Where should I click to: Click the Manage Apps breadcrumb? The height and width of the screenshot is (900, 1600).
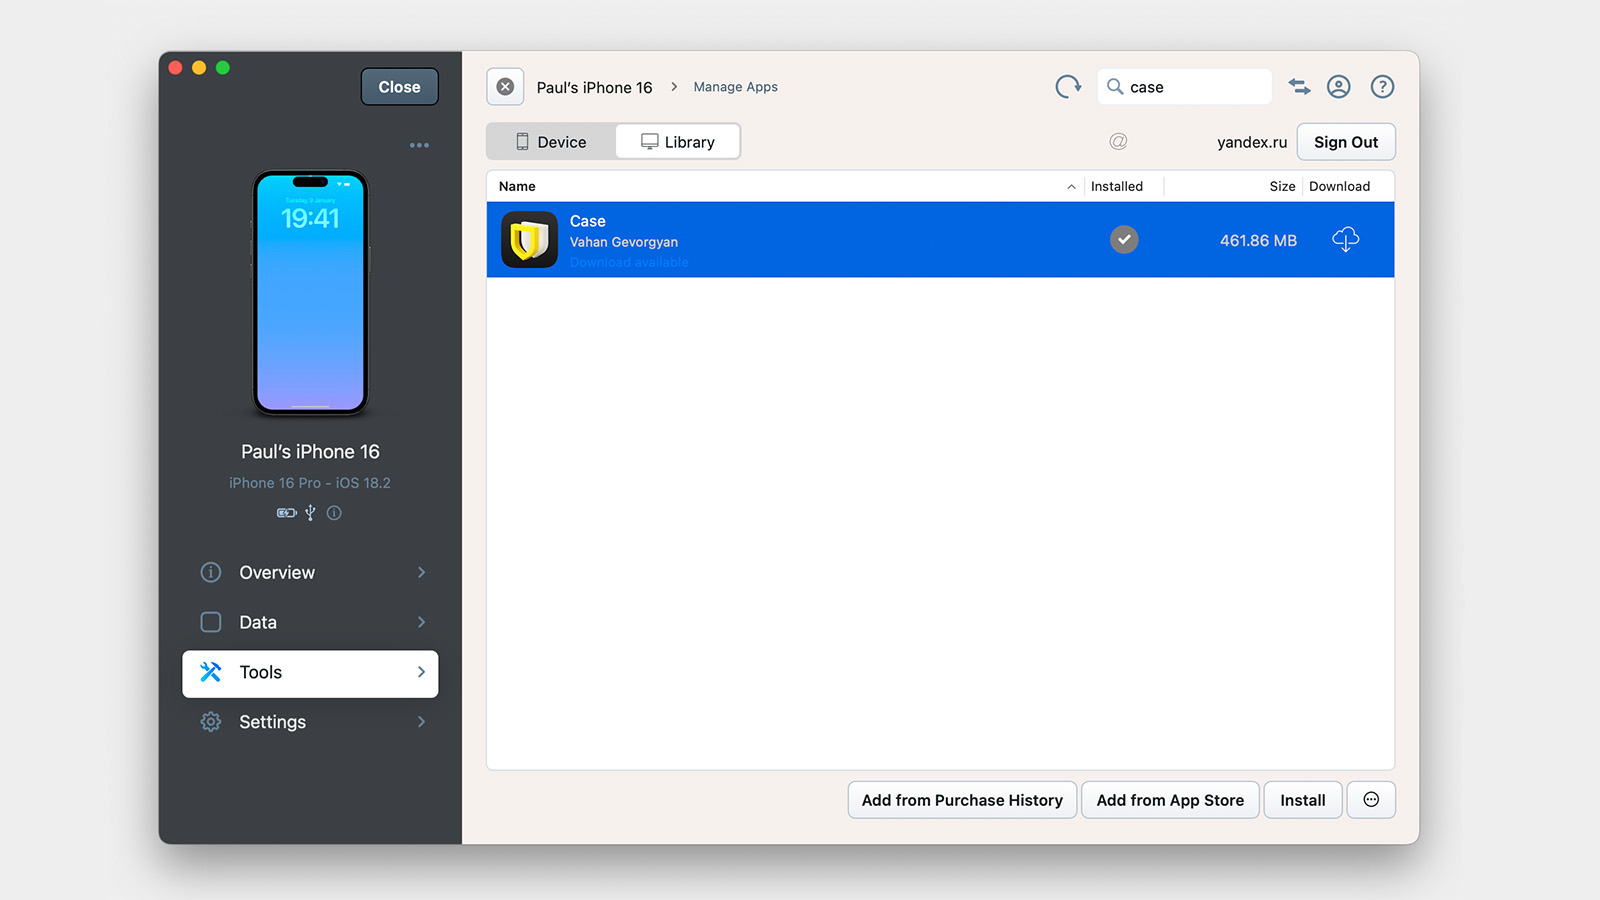tap(736, 87)
